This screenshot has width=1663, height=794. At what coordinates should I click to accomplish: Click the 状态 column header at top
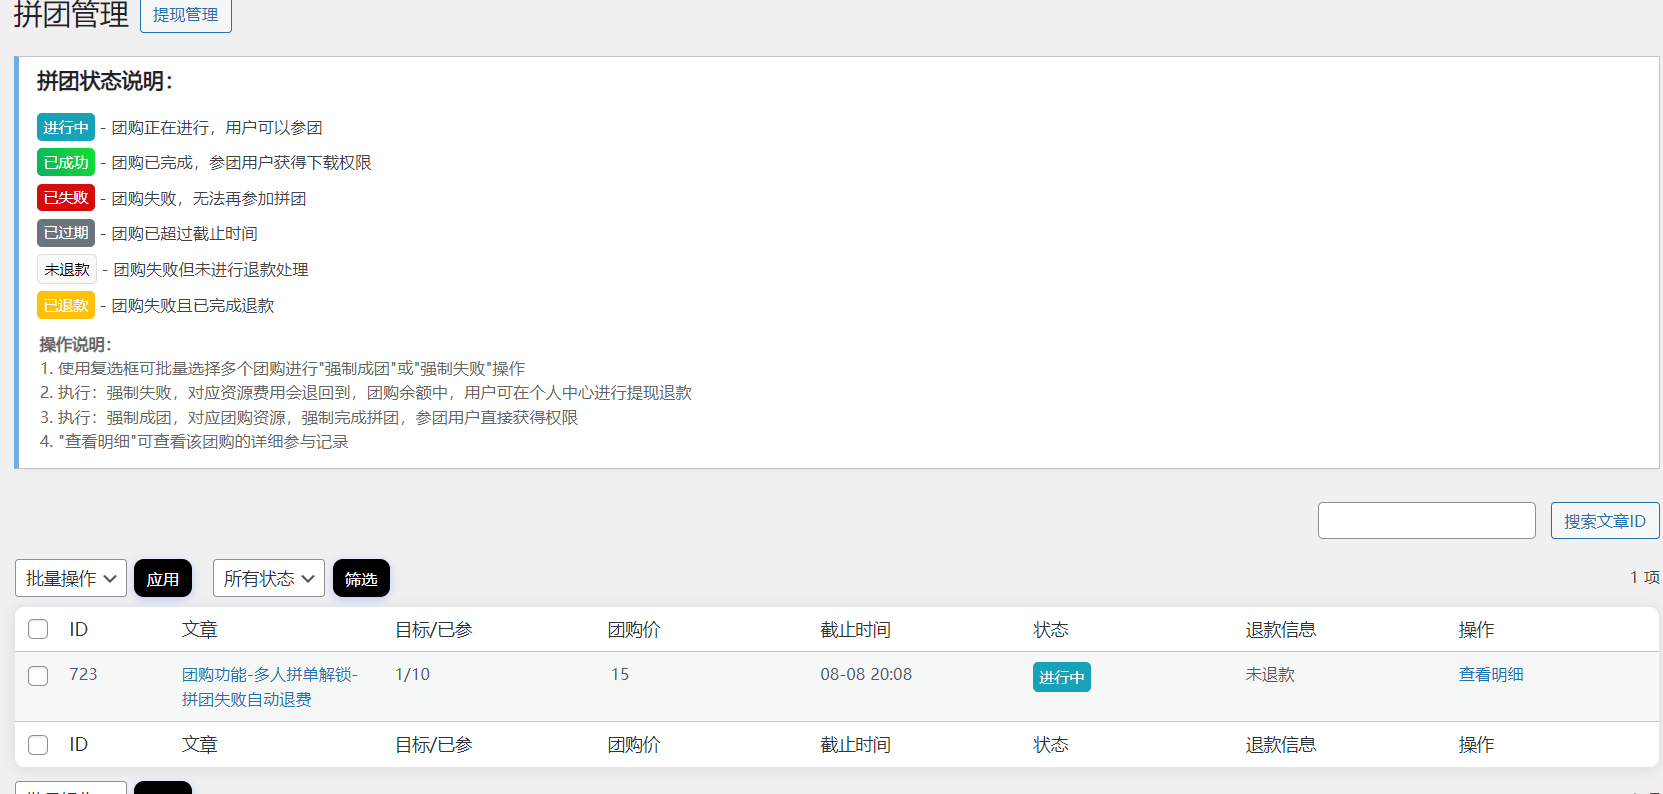point(1051,630)
